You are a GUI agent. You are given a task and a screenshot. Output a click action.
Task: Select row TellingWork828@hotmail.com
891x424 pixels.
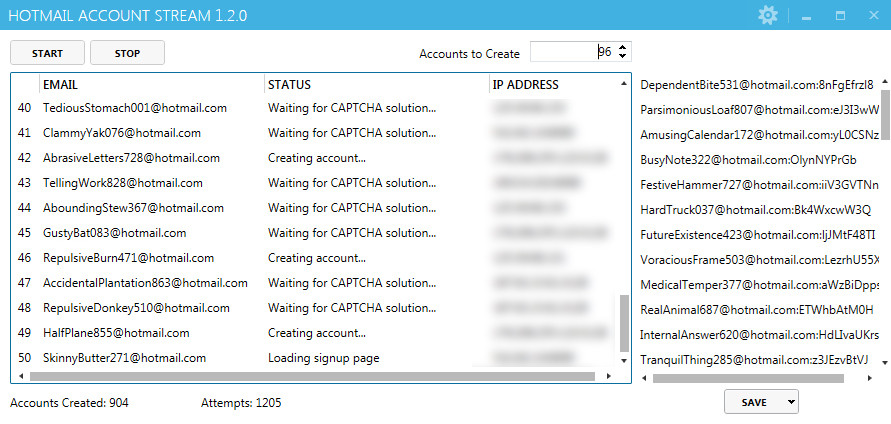click(x=315, y=182)
